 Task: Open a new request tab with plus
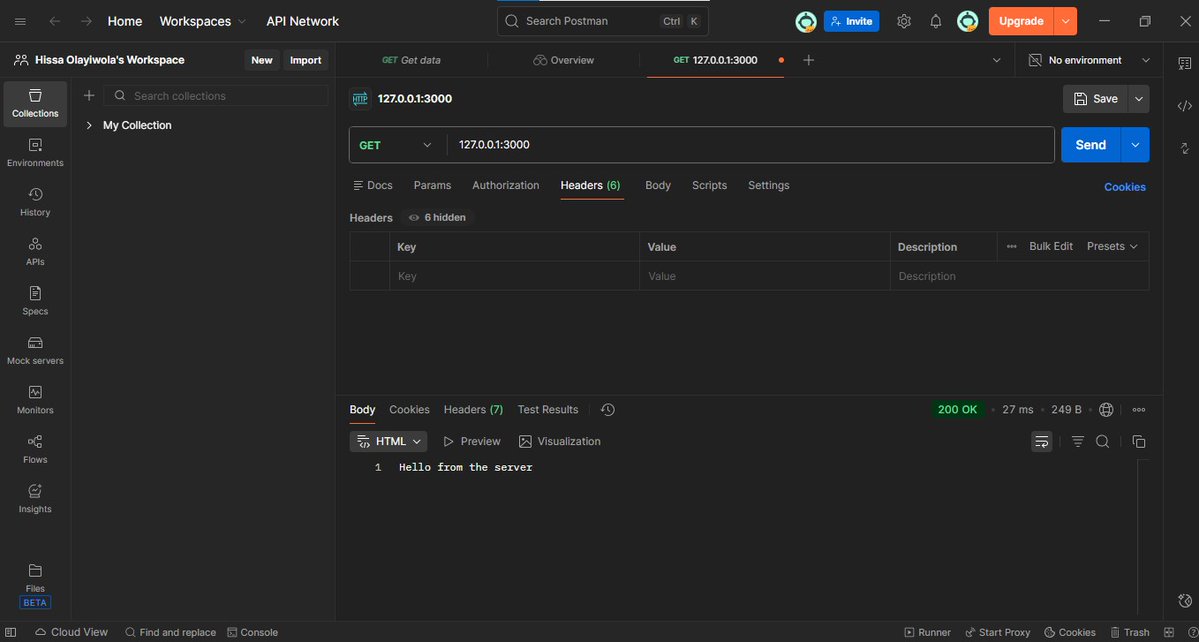coord(808,60)
